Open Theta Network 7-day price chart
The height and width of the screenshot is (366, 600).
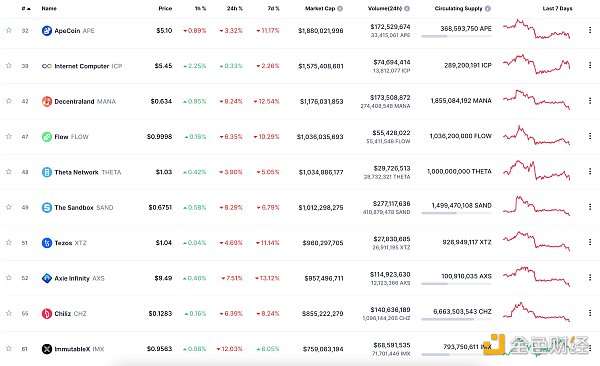(x=536, y=171)
